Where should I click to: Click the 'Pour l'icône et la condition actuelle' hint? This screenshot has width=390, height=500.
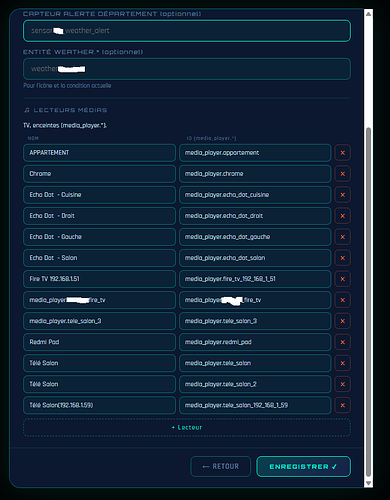click(67, 86)
